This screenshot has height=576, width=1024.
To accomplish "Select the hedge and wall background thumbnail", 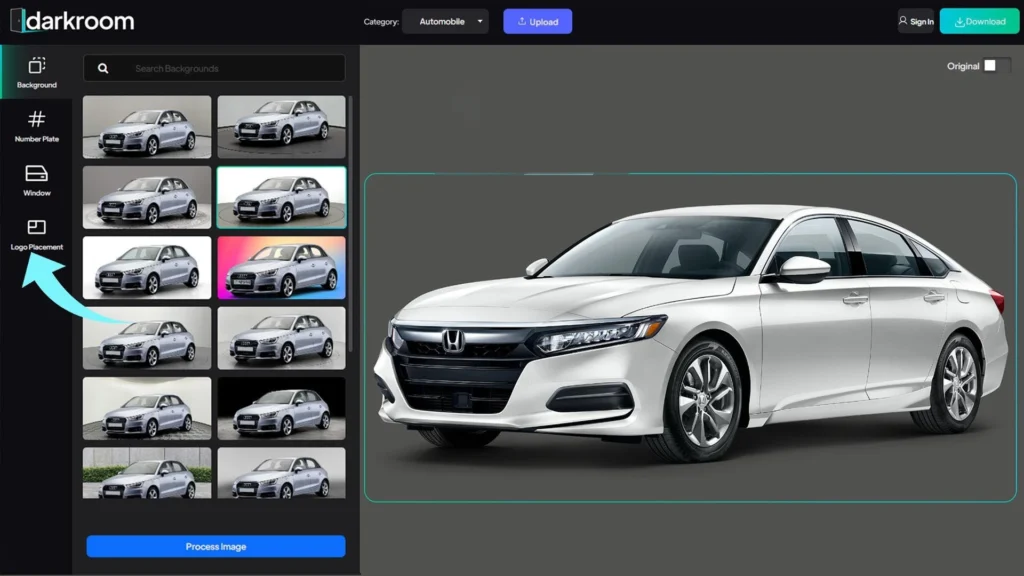I will coord(147,473).
